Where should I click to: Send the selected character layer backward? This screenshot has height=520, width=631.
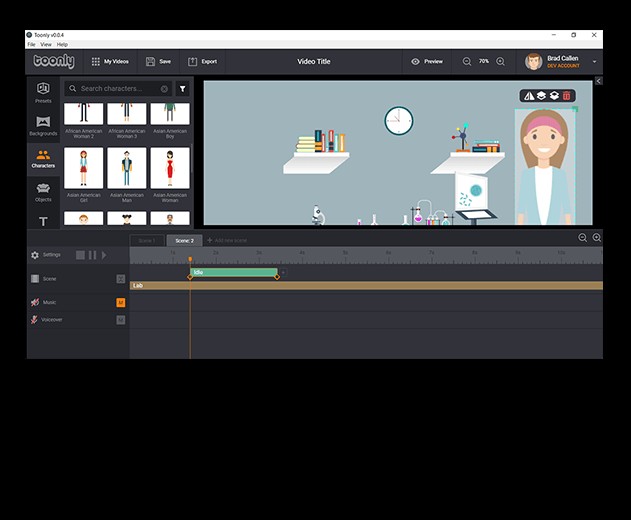pos(554,96)
